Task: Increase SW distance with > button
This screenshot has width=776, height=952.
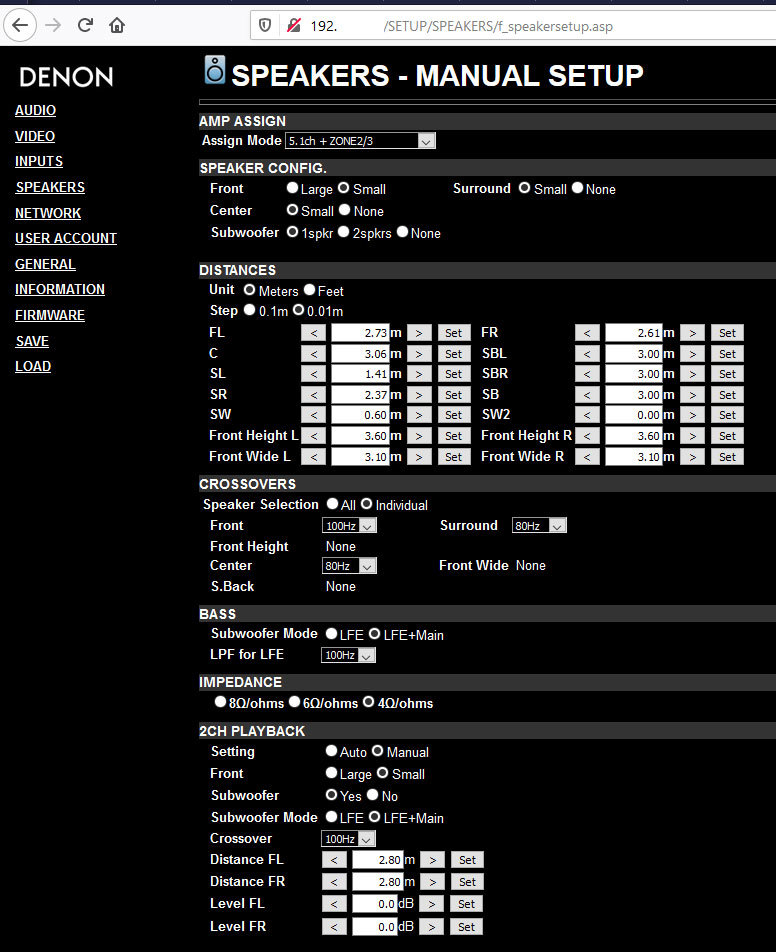Action: [419, 415]
